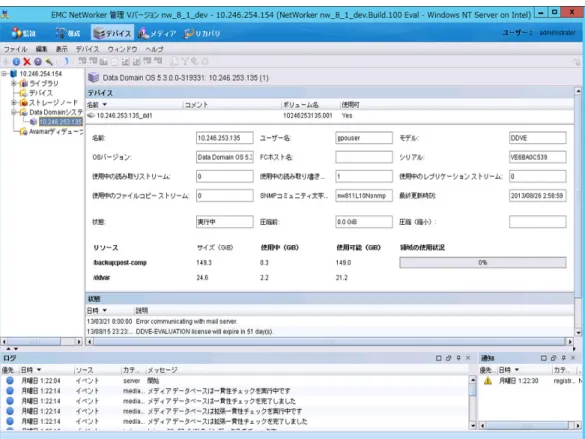Click the モデル field showing DDVE
This screenshot has width=585, height=439.
[538, 138]
